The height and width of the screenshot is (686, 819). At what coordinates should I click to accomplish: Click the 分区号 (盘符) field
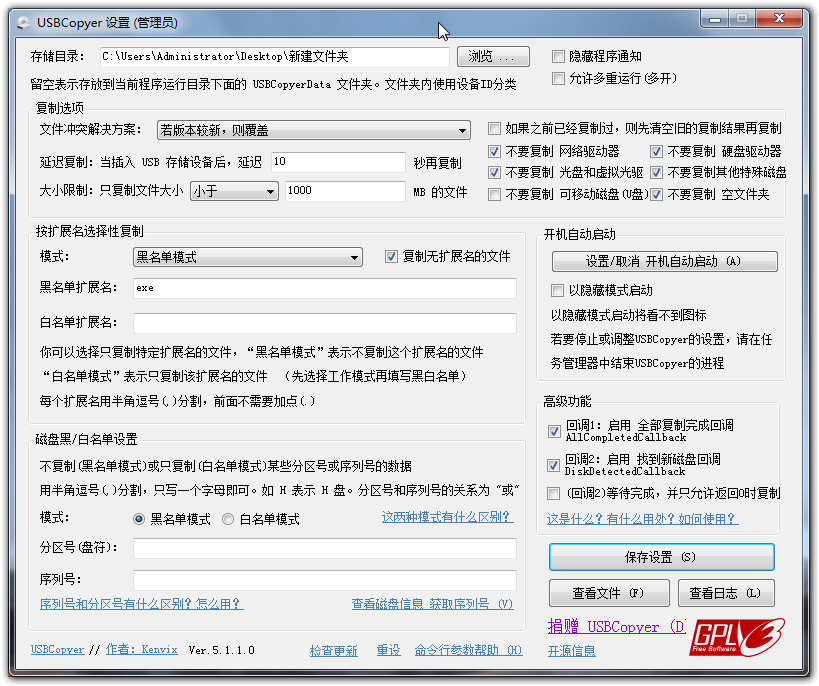click(324, 549)
